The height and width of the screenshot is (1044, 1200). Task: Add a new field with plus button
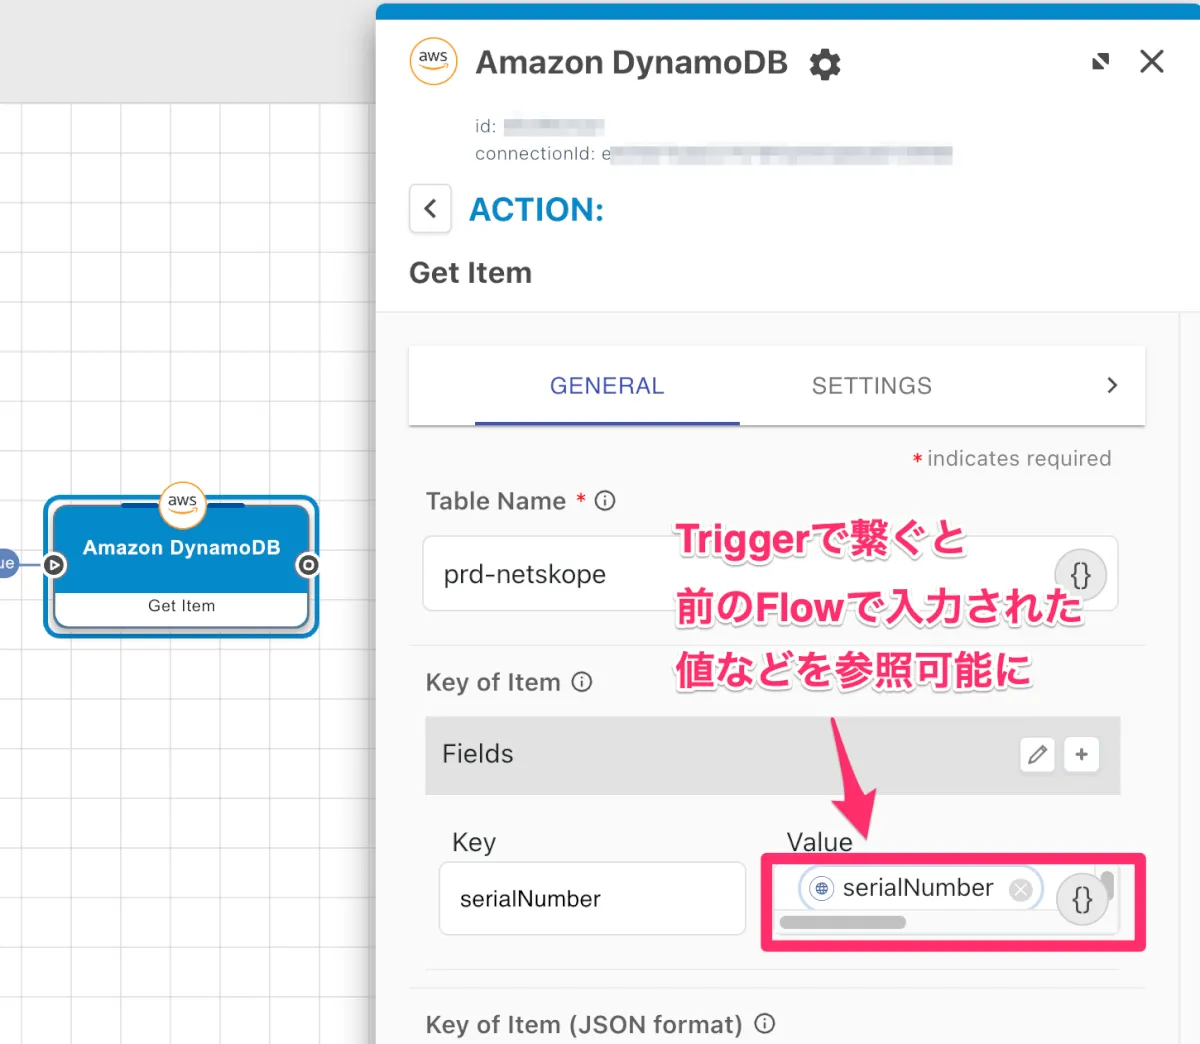[1081, 754]
